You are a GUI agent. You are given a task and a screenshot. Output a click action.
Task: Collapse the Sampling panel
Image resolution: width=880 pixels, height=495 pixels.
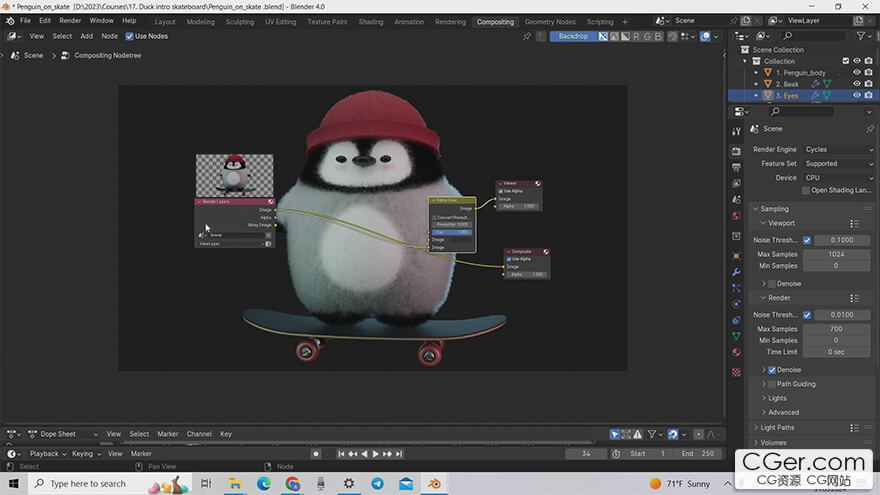tap(755, 209)
